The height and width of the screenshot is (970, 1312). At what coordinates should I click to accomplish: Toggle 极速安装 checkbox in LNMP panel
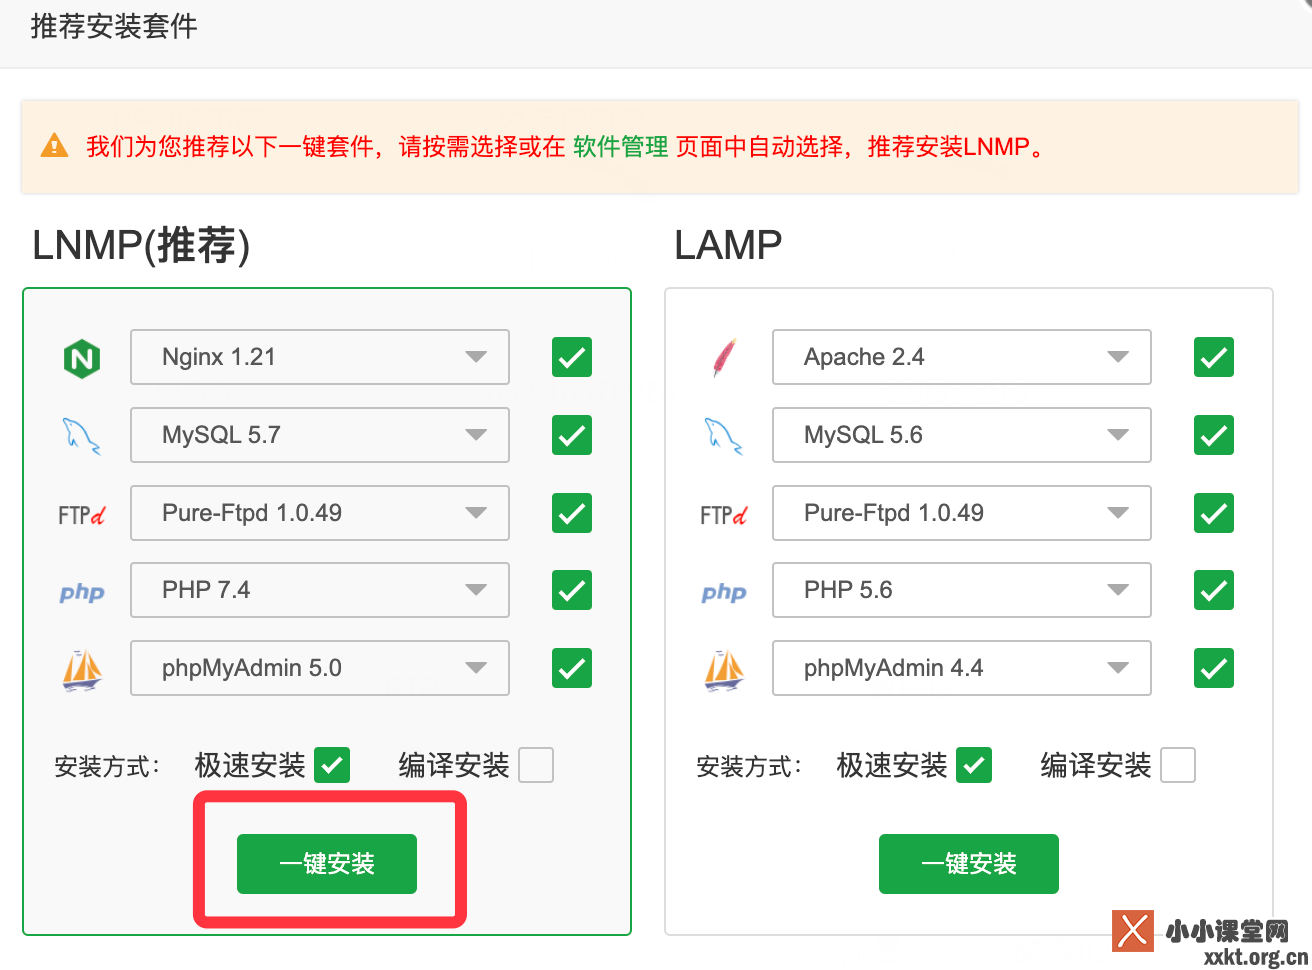tap(332, 765)
